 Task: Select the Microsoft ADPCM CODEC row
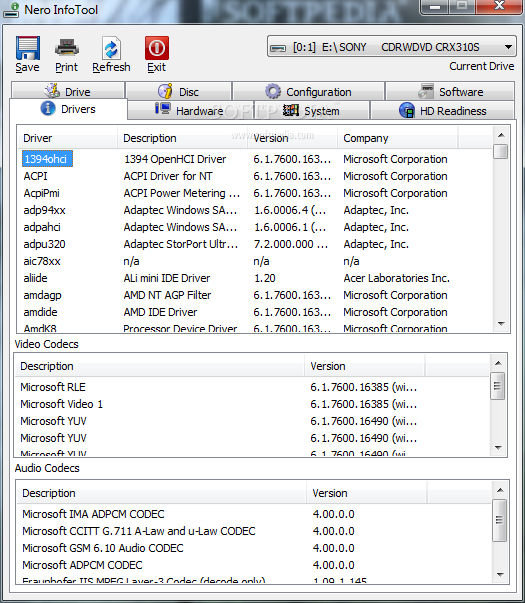[82, 565]
